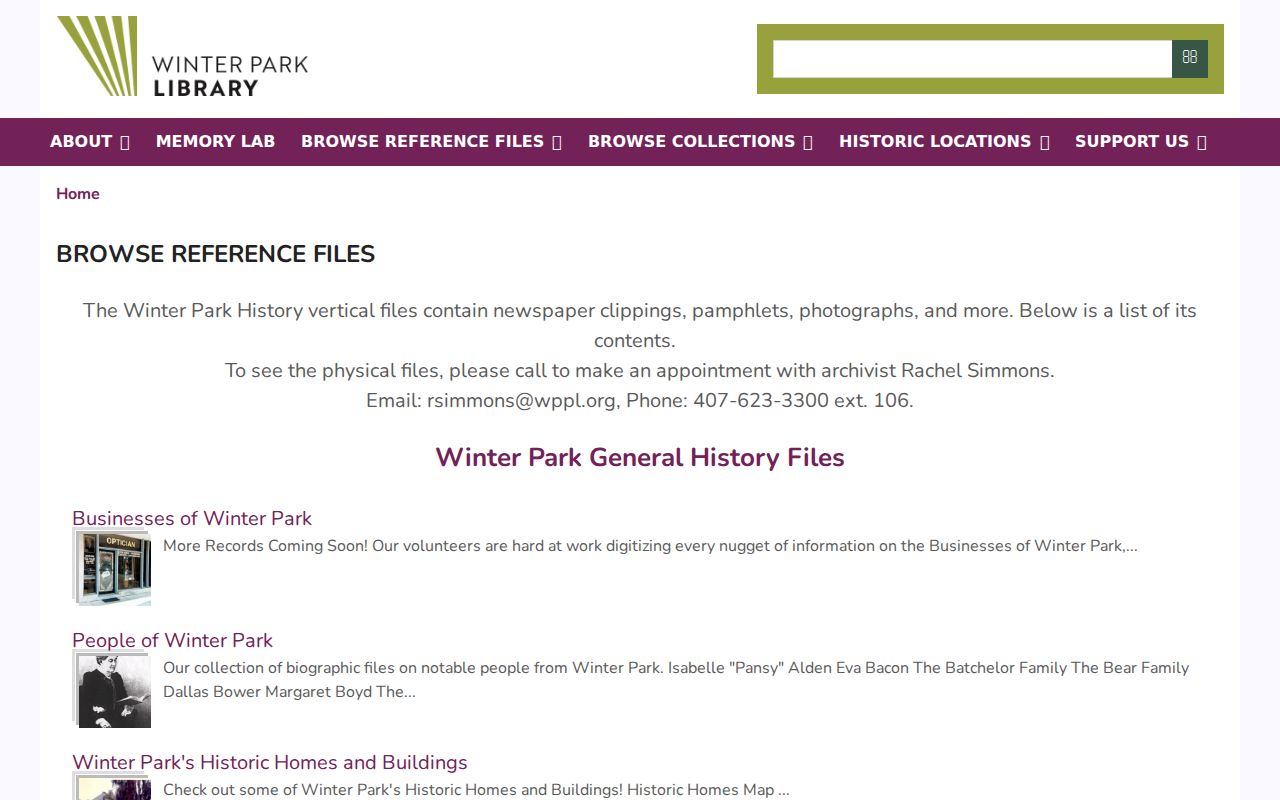This screenshot has height=800, width=1280.
Task: Expand Support Us dropdown arrow
Action: 1202,142
